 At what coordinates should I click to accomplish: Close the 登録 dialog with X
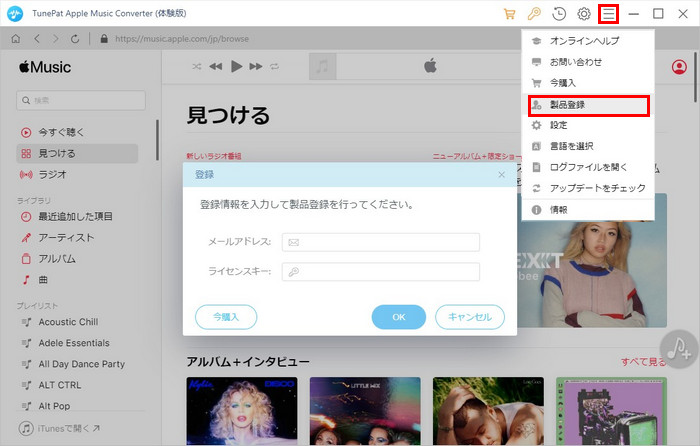pos(501,175)
